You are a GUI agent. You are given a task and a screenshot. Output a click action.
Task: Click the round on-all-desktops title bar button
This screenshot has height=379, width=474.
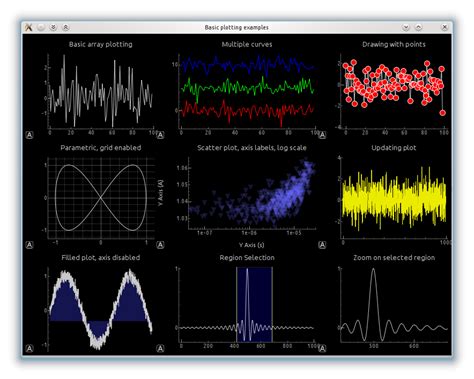tap(41, 27)
